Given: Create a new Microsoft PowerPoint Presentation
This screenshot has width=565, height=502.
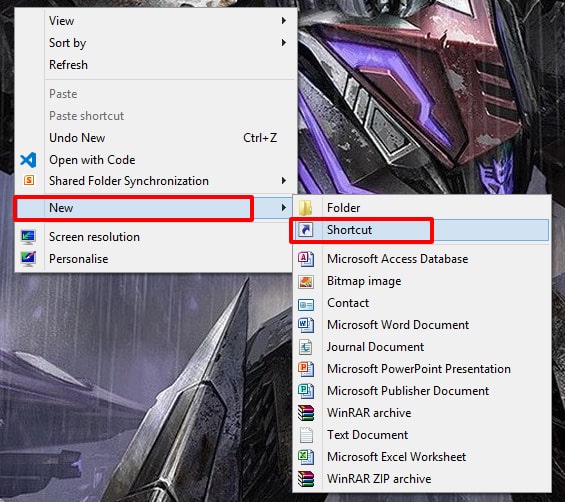Looking at the screenshot, I should tap(422, 369).
